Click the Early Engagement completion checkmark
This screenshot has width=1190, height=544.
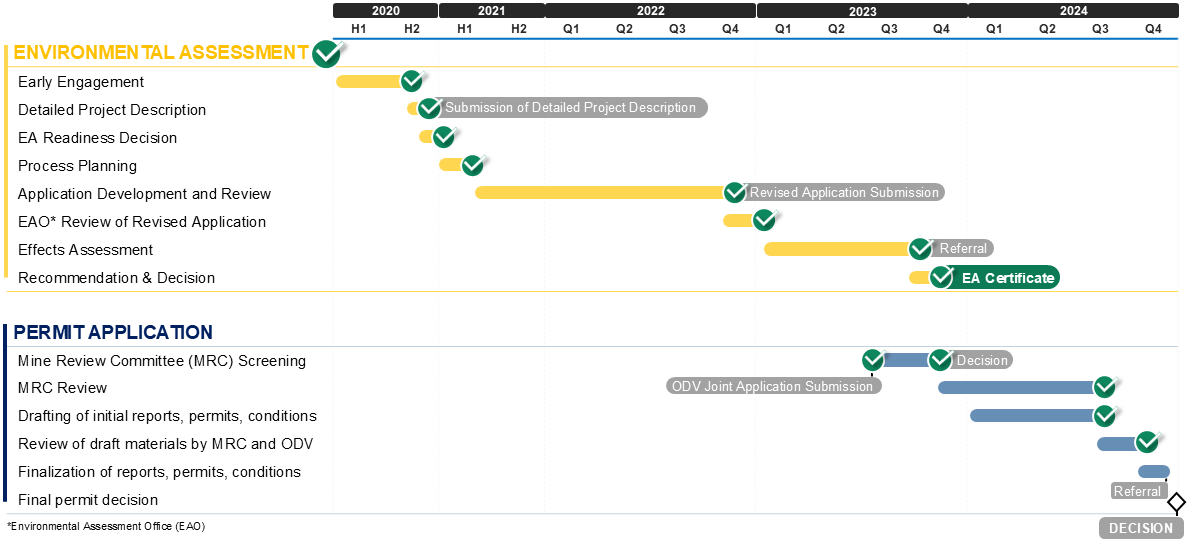click(x=412, y=81)
